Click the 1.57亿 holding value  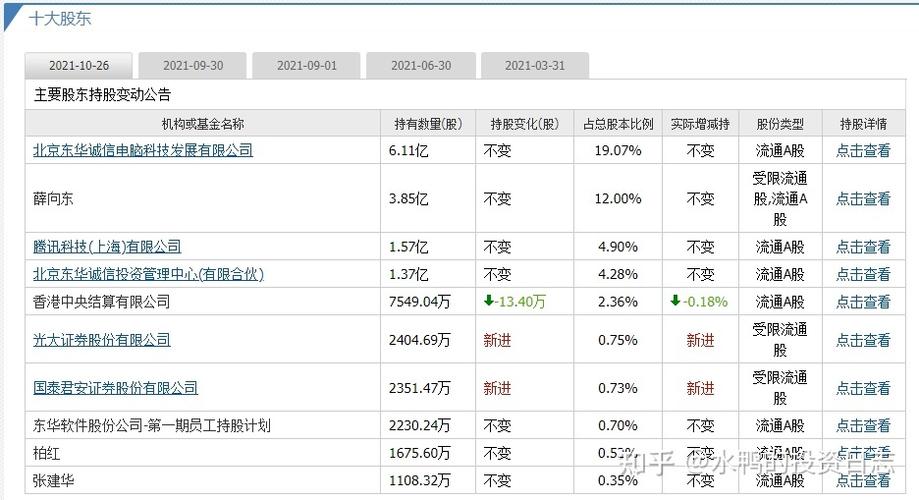[x=409, y=247]
